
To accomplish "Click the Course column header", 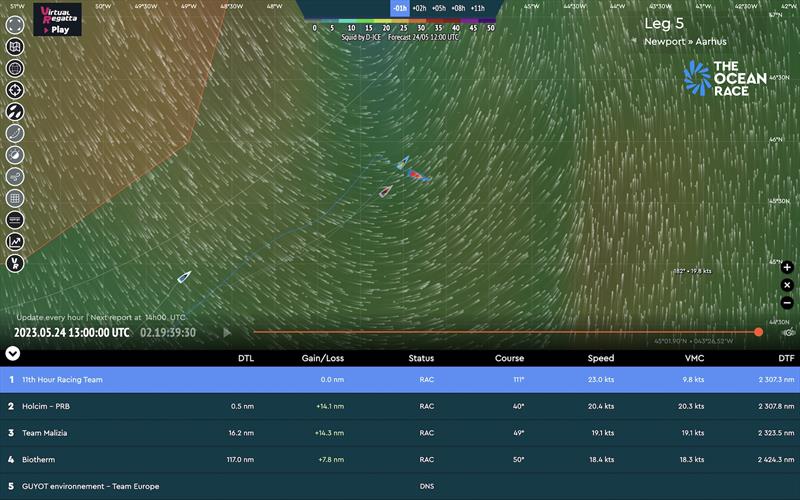I will point(509,358).
